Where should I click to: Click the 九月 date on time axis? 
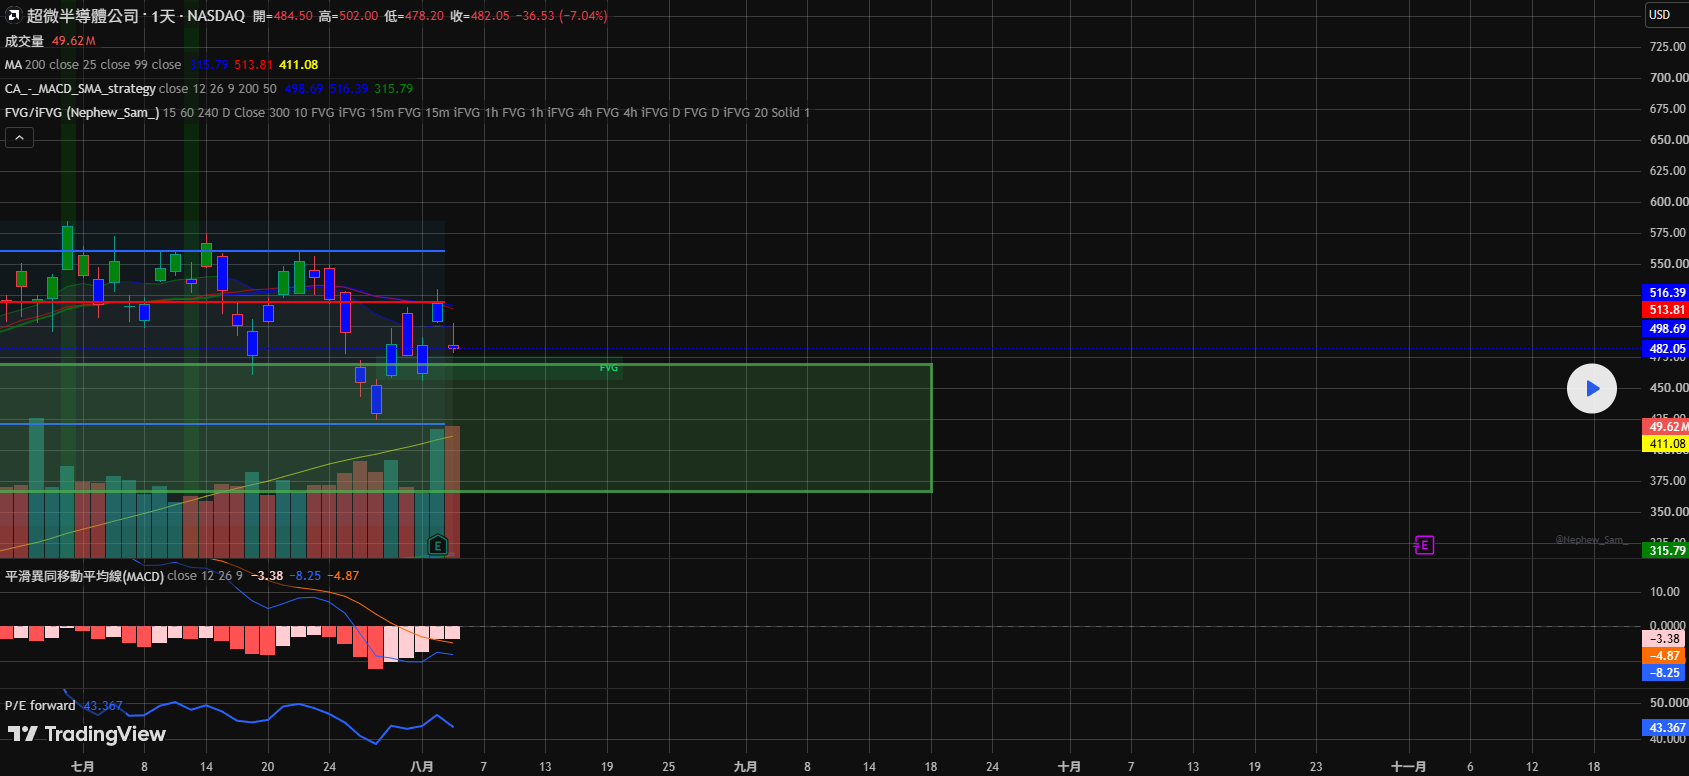point(745,766)
